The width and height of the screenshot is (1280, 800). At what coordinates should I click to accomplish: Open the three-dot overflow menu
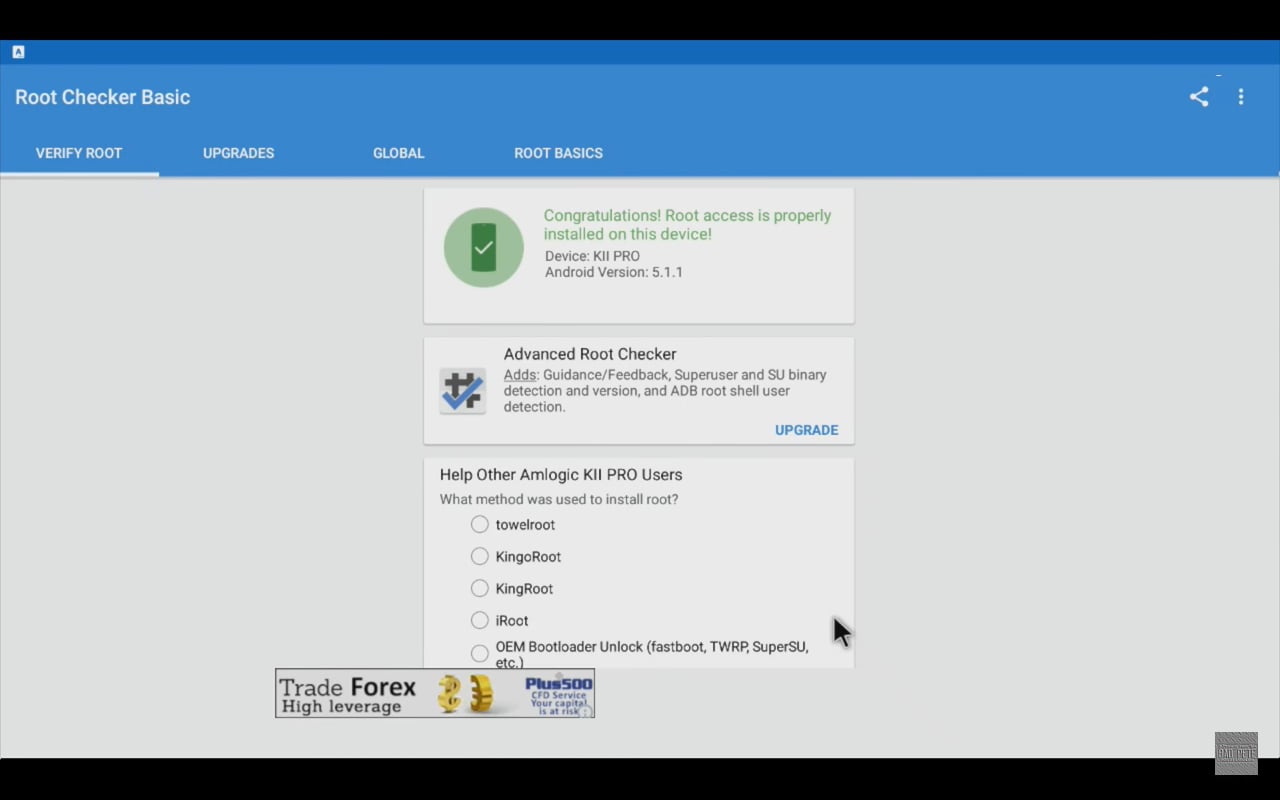1241,97
